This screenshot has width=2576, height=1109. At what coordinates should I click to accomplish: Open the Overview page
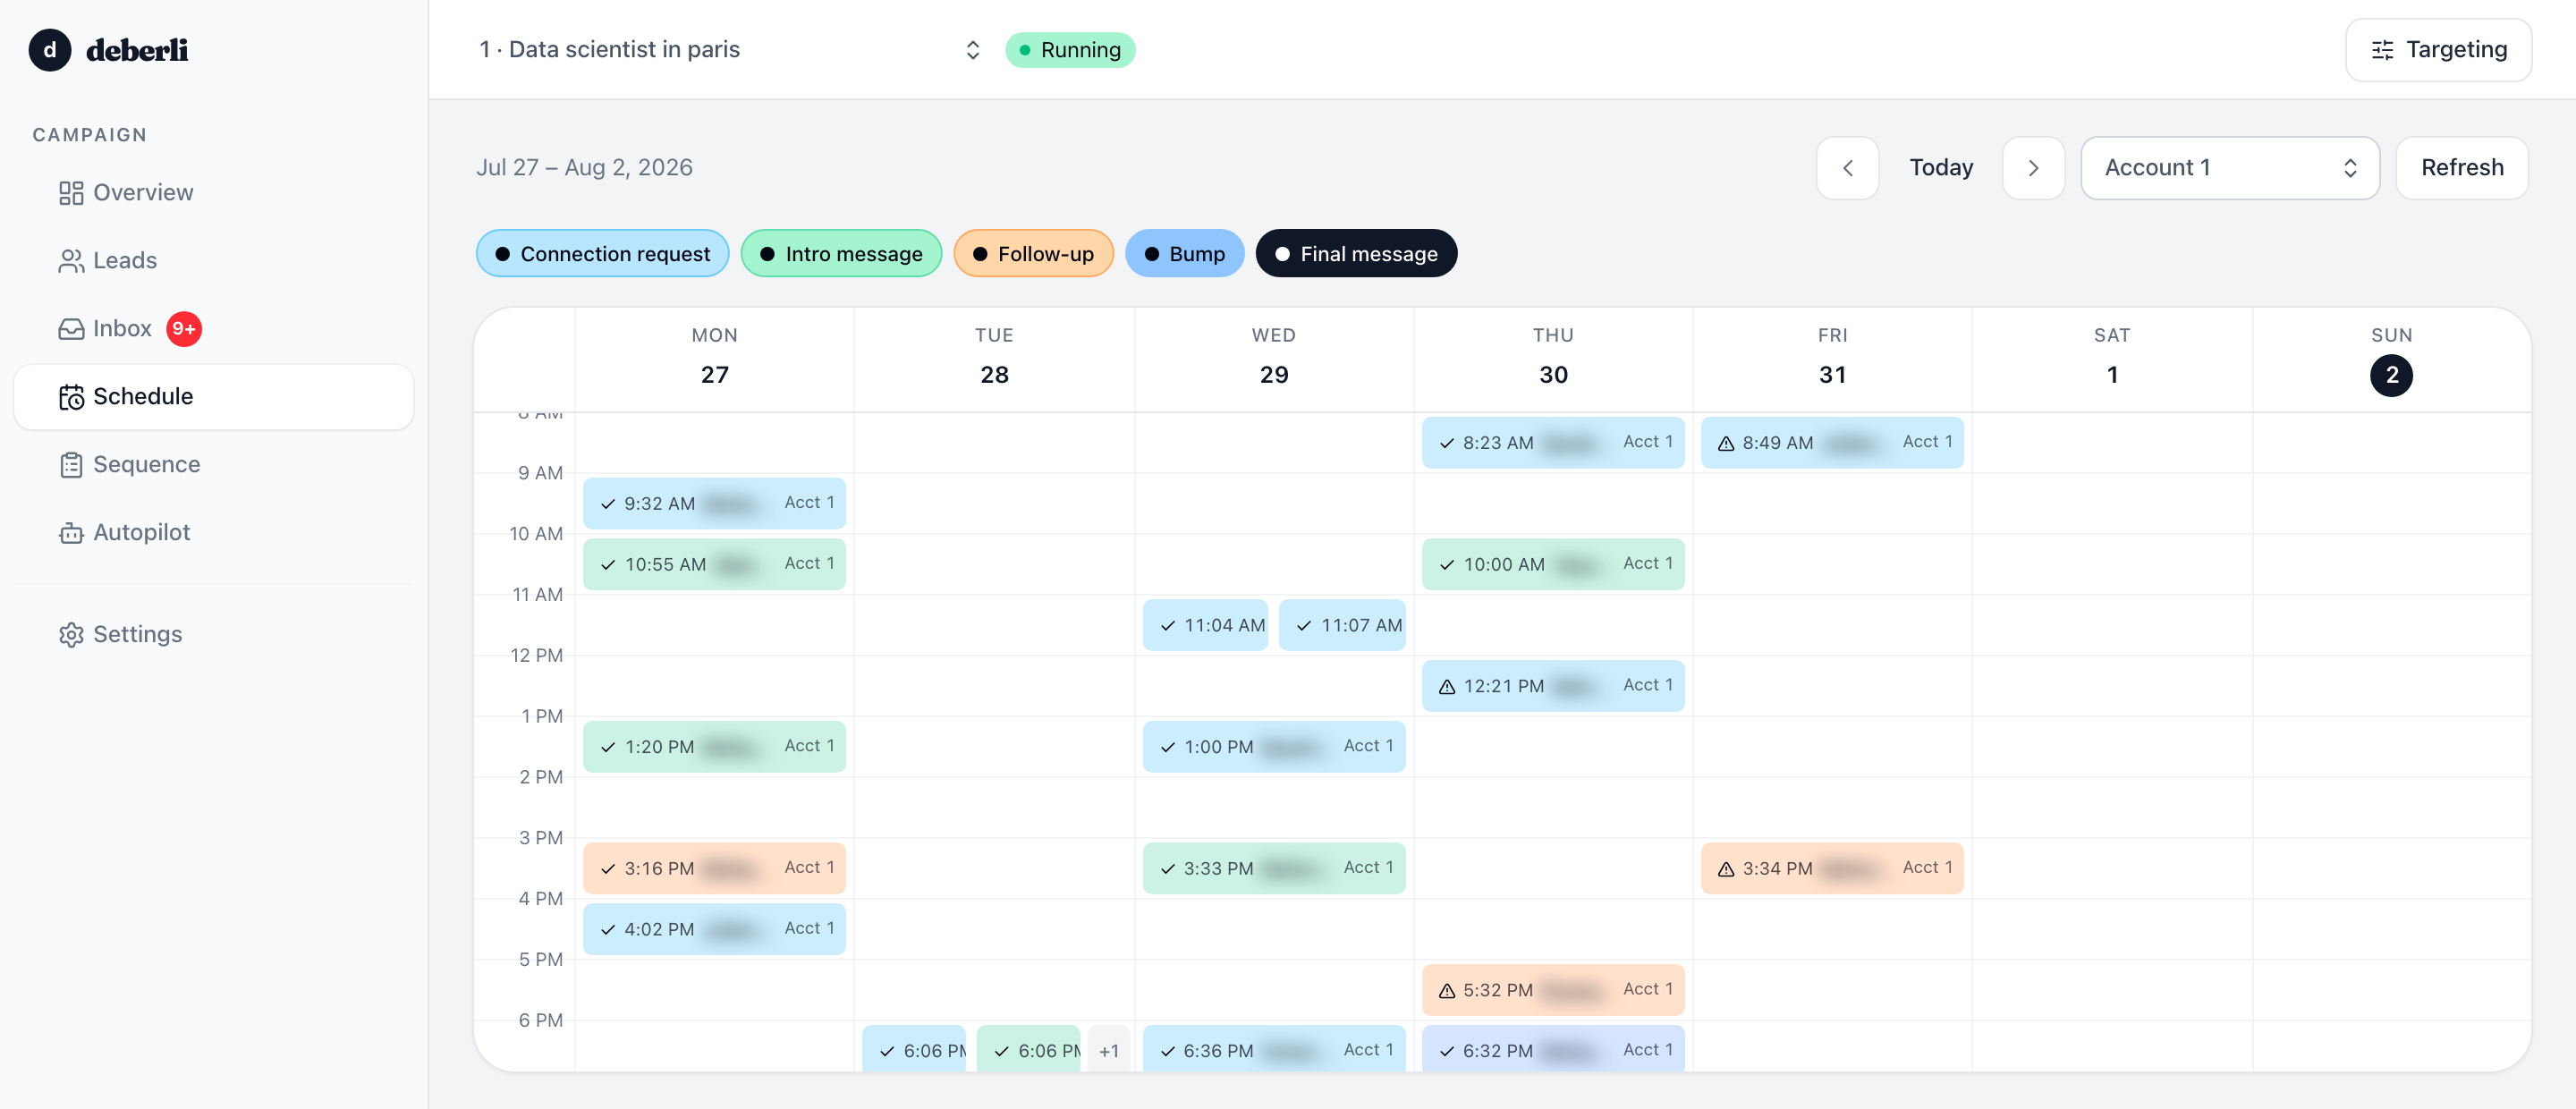click(213, 193)
